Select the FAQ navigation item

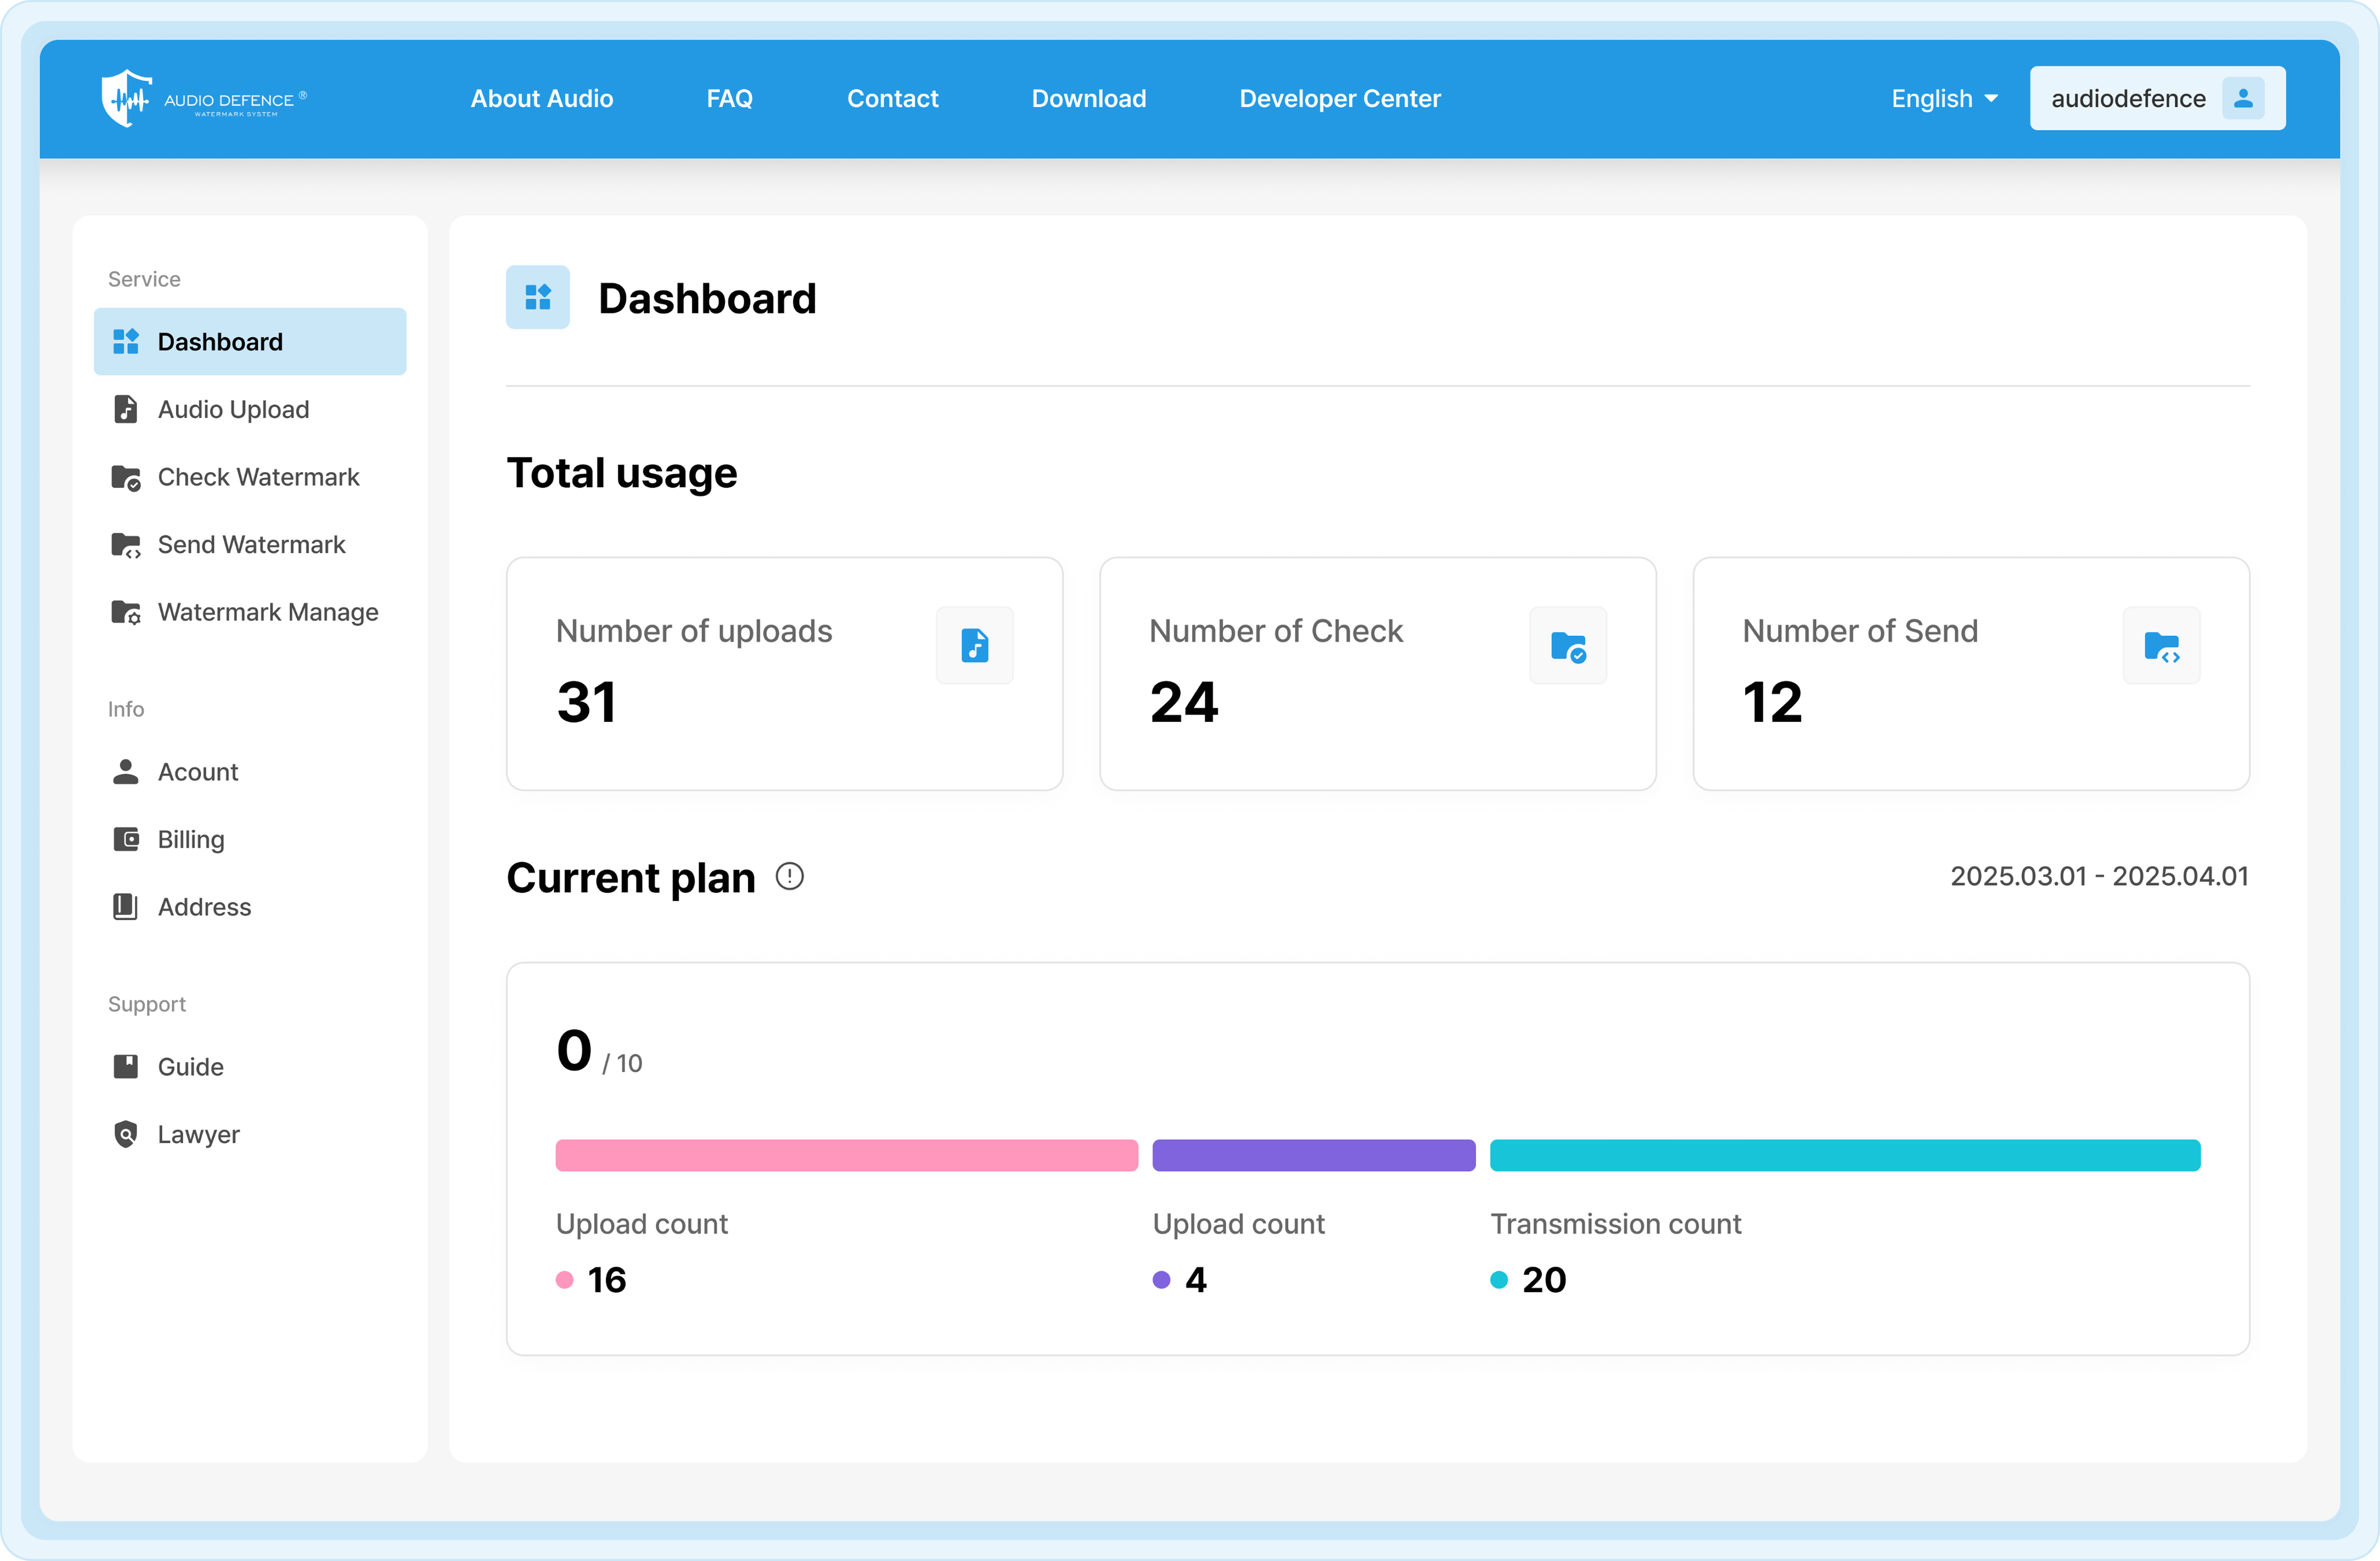click(x=729, y=98)
